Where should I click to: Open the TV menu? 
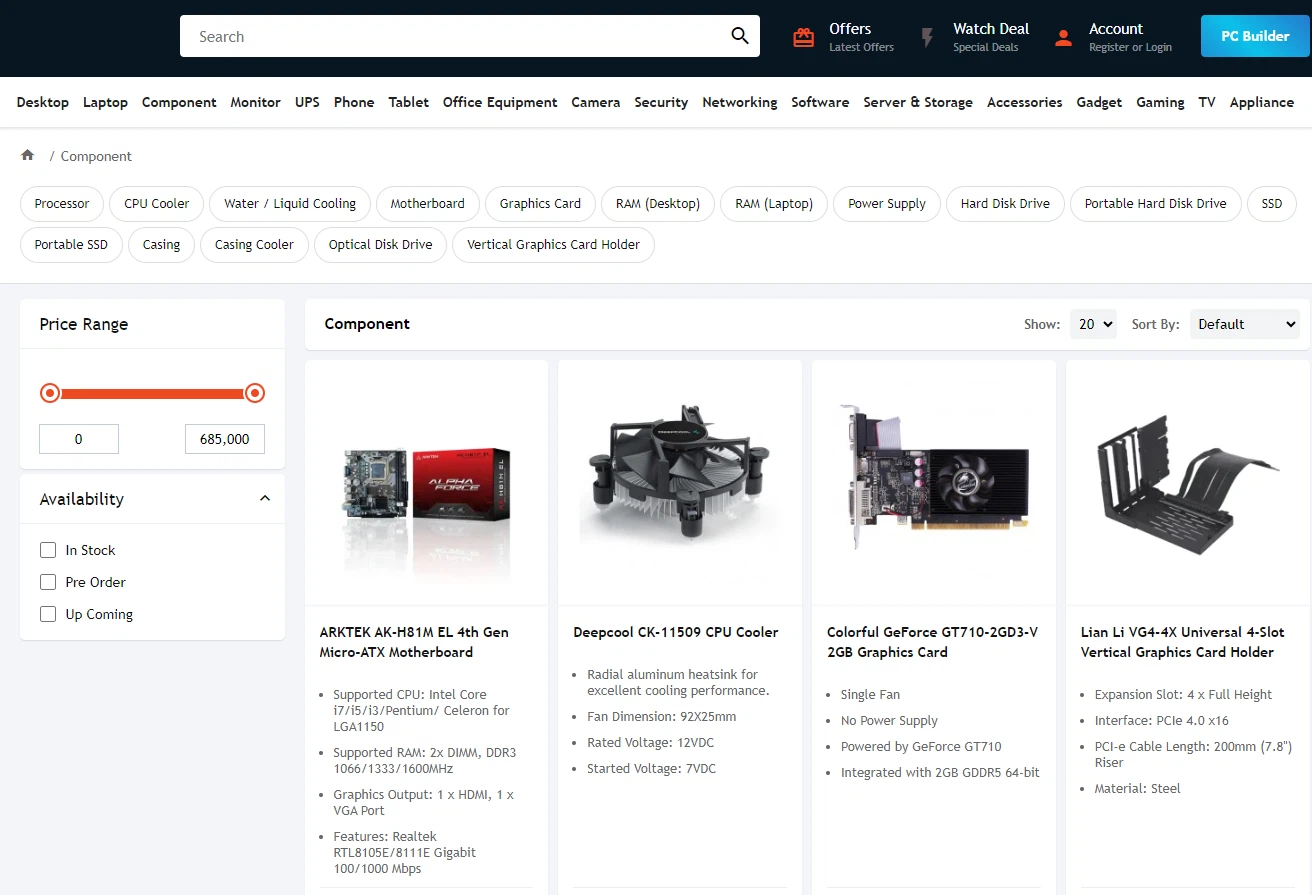[x=1207, y=102]
